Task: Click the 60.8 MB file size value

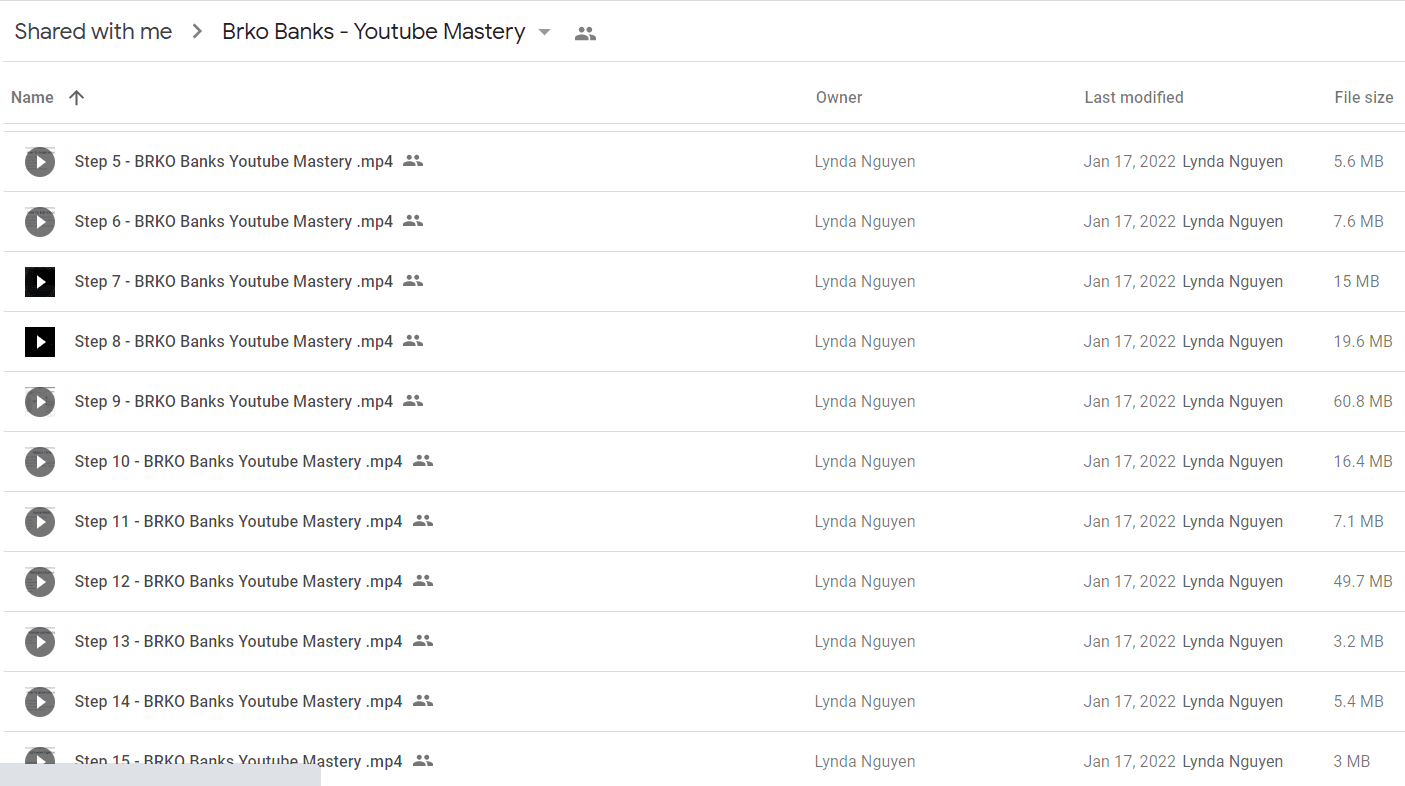Action: 1363,401
